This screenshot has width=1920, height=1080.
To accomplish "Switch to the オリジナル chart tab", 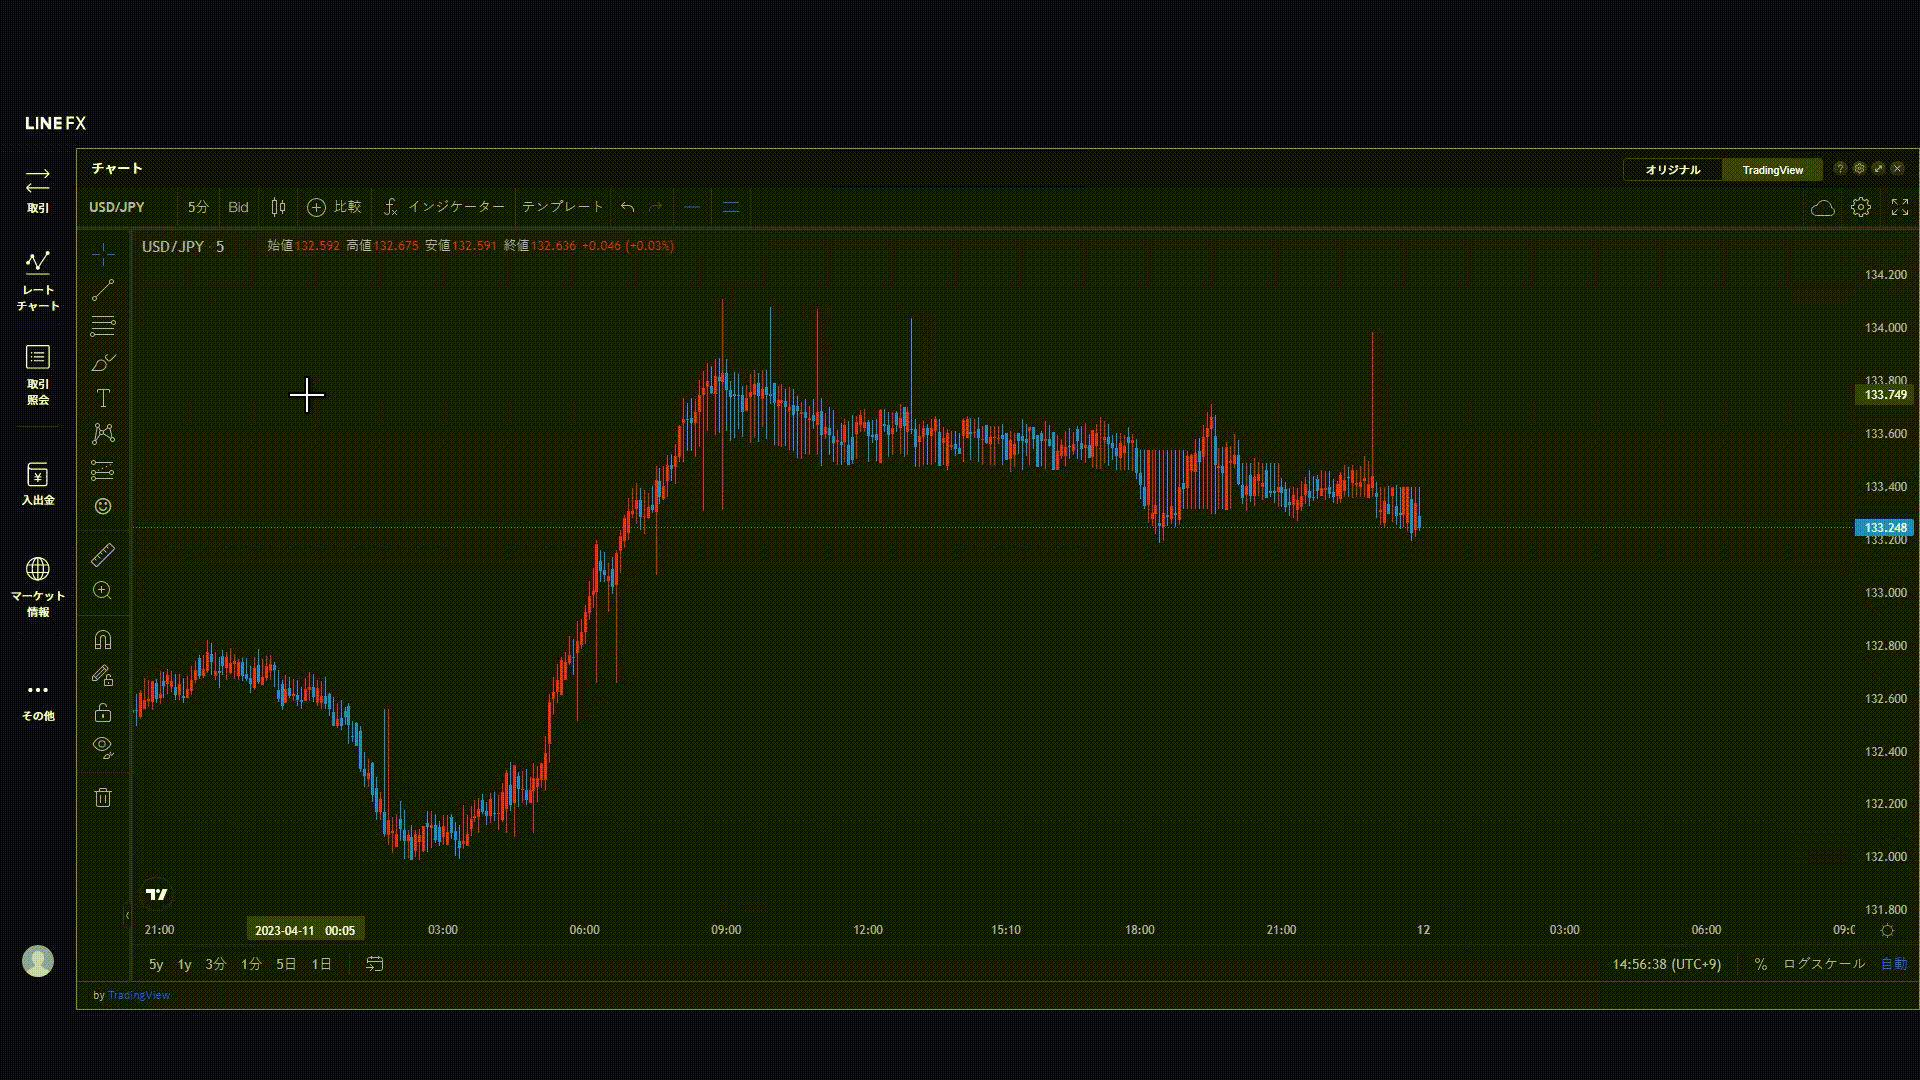I will 1672,170.
